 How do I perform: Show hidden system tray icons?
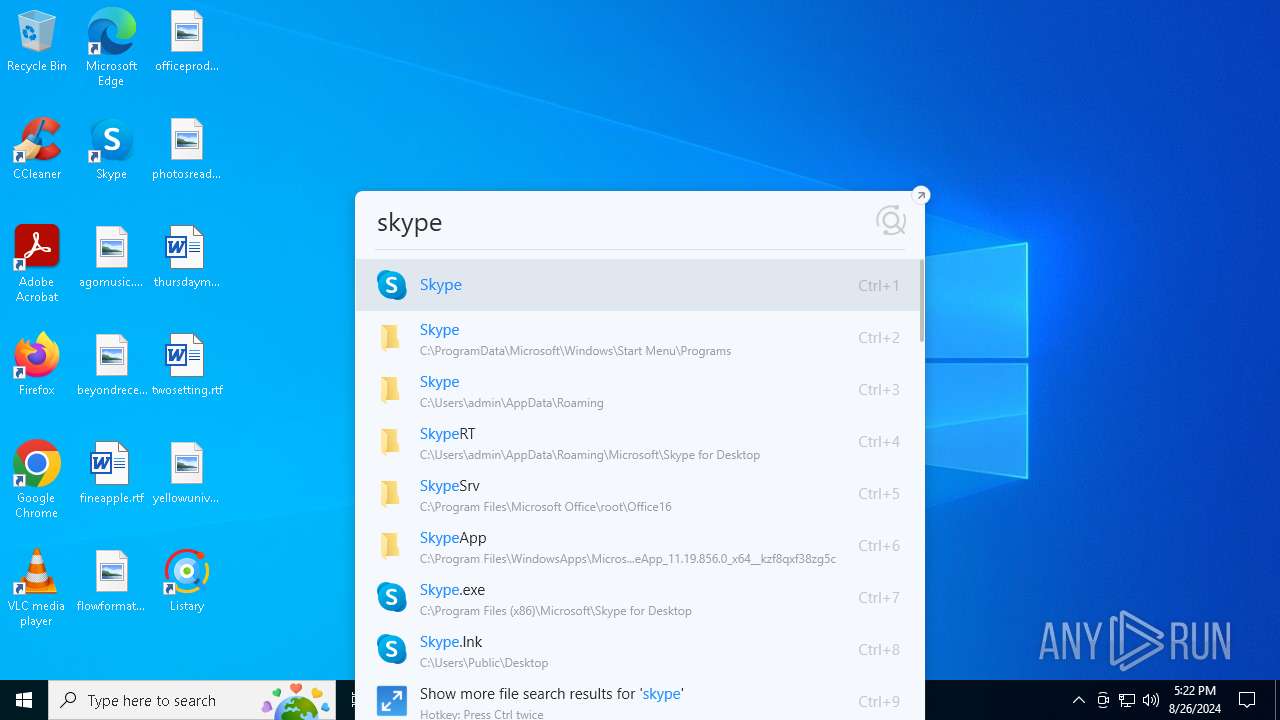click(x=1078, y=700)
